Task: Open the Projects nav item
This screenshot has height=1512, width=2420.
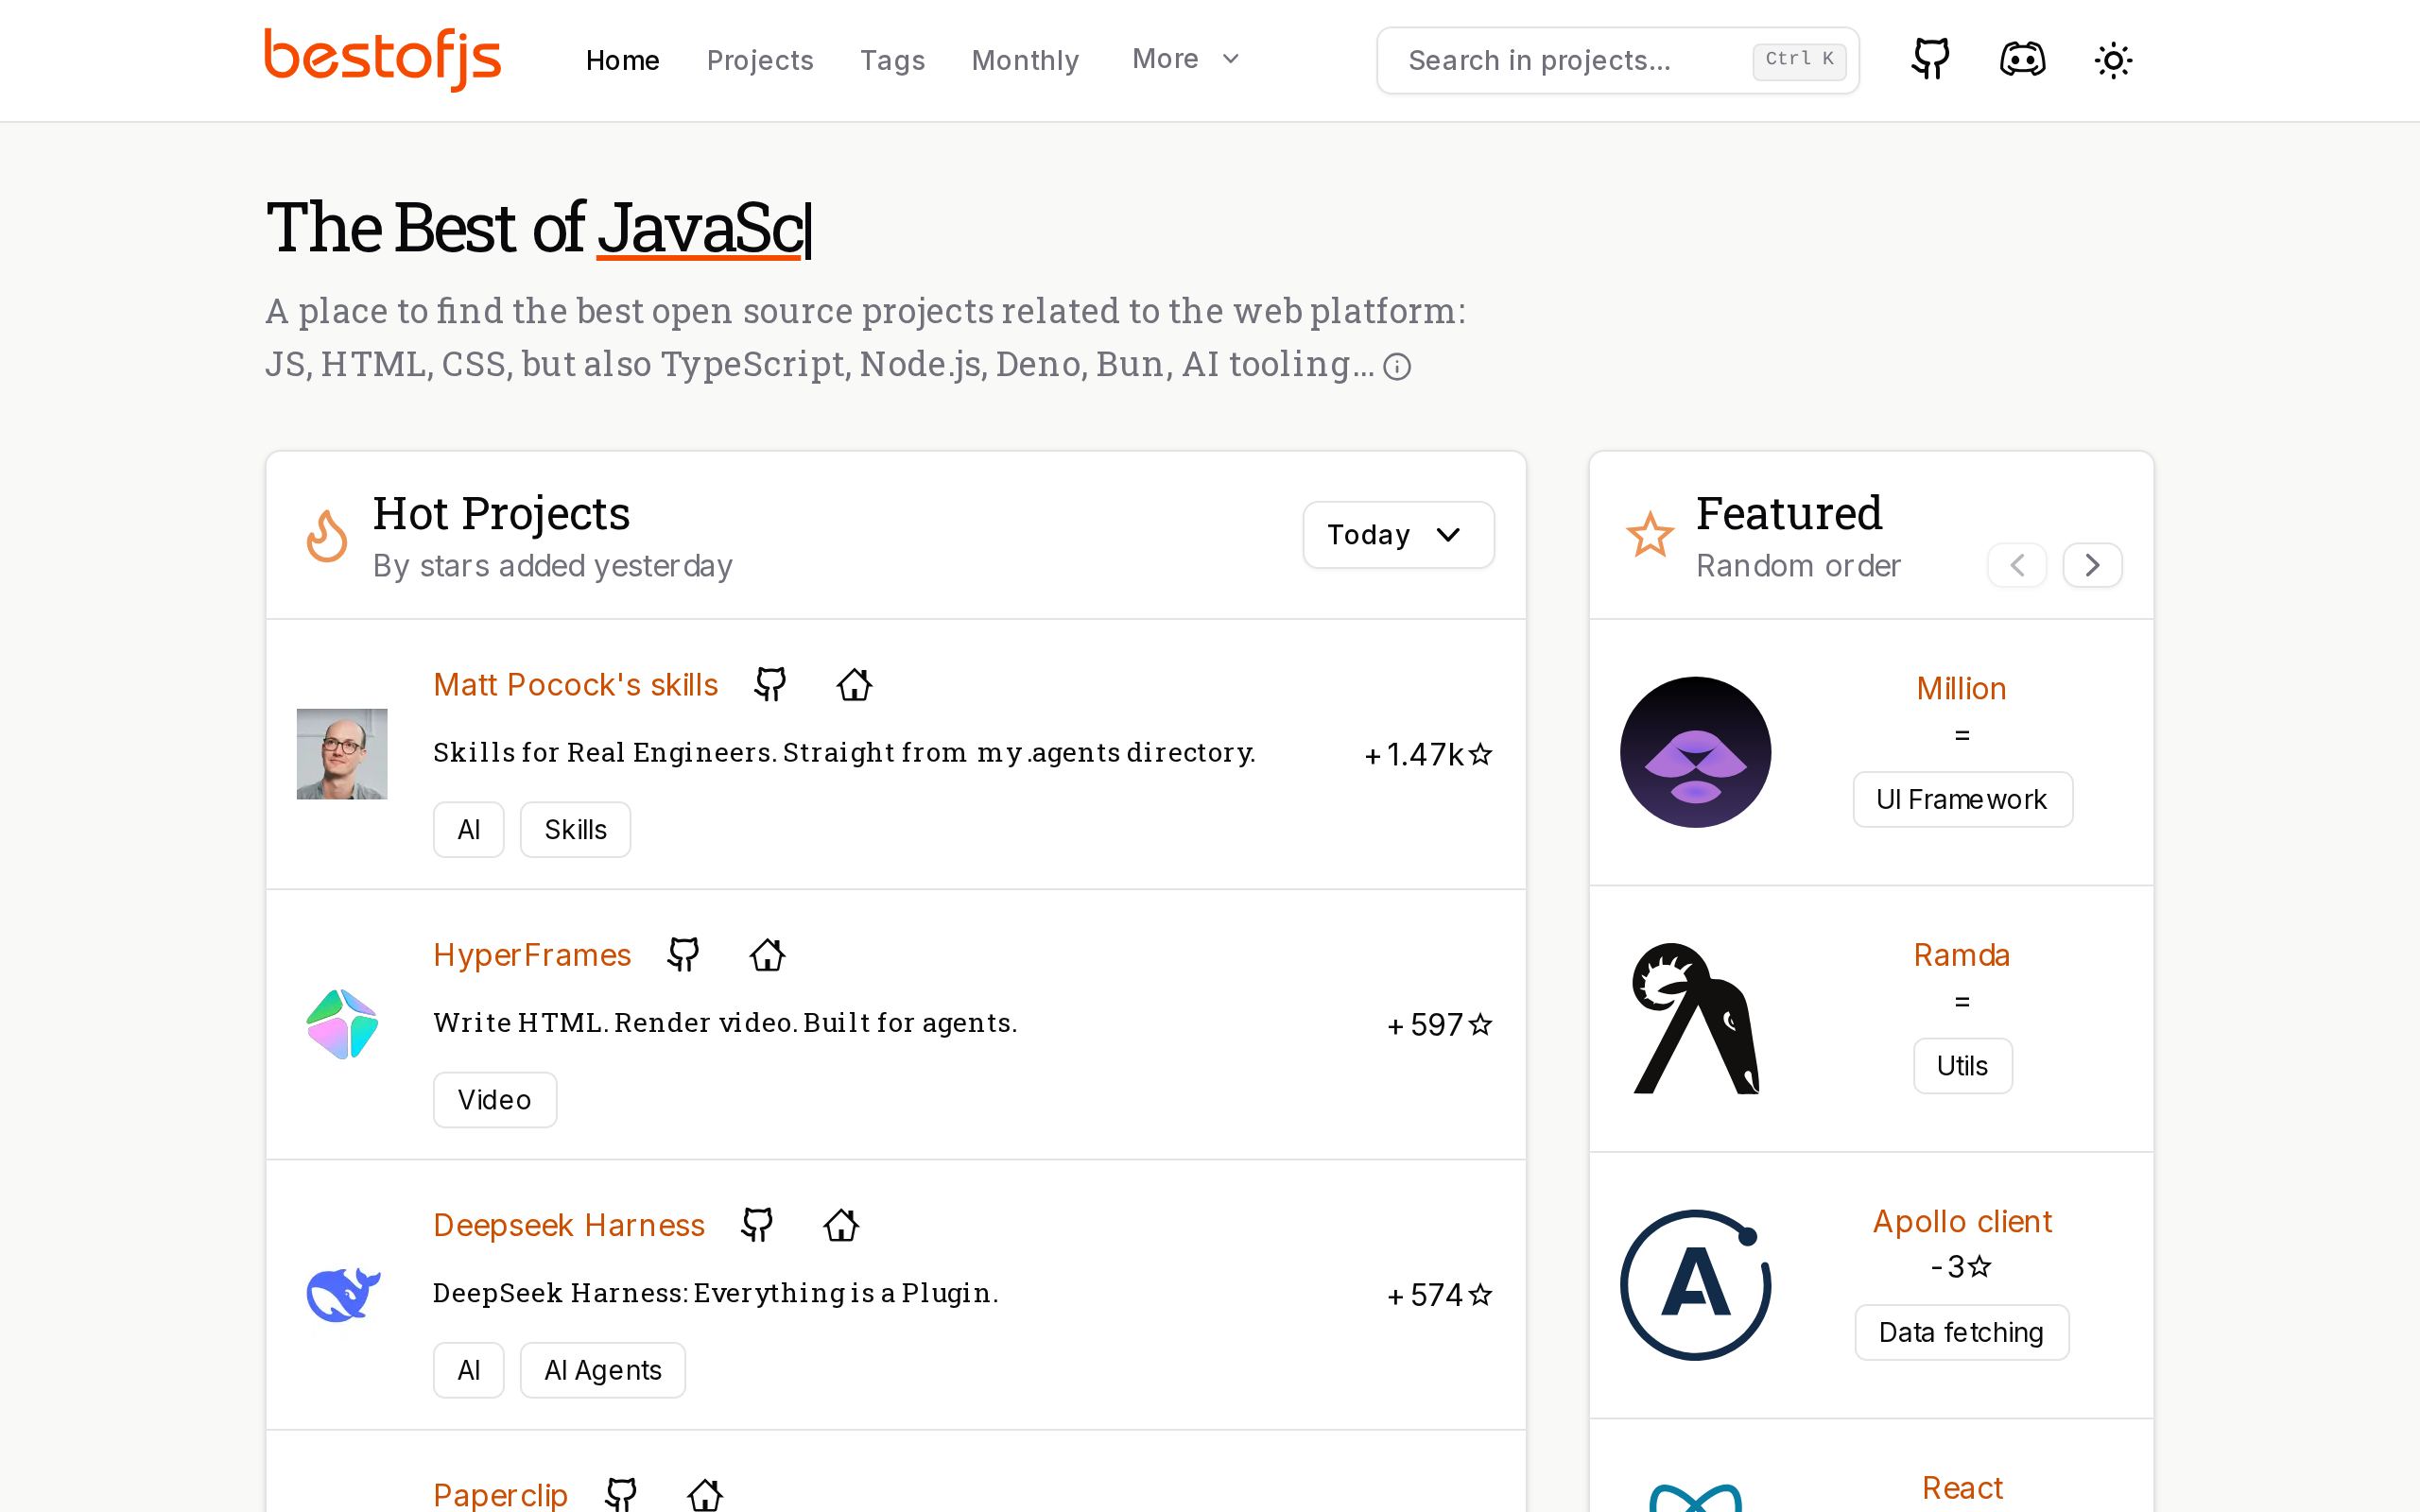Action: [760, 60]
